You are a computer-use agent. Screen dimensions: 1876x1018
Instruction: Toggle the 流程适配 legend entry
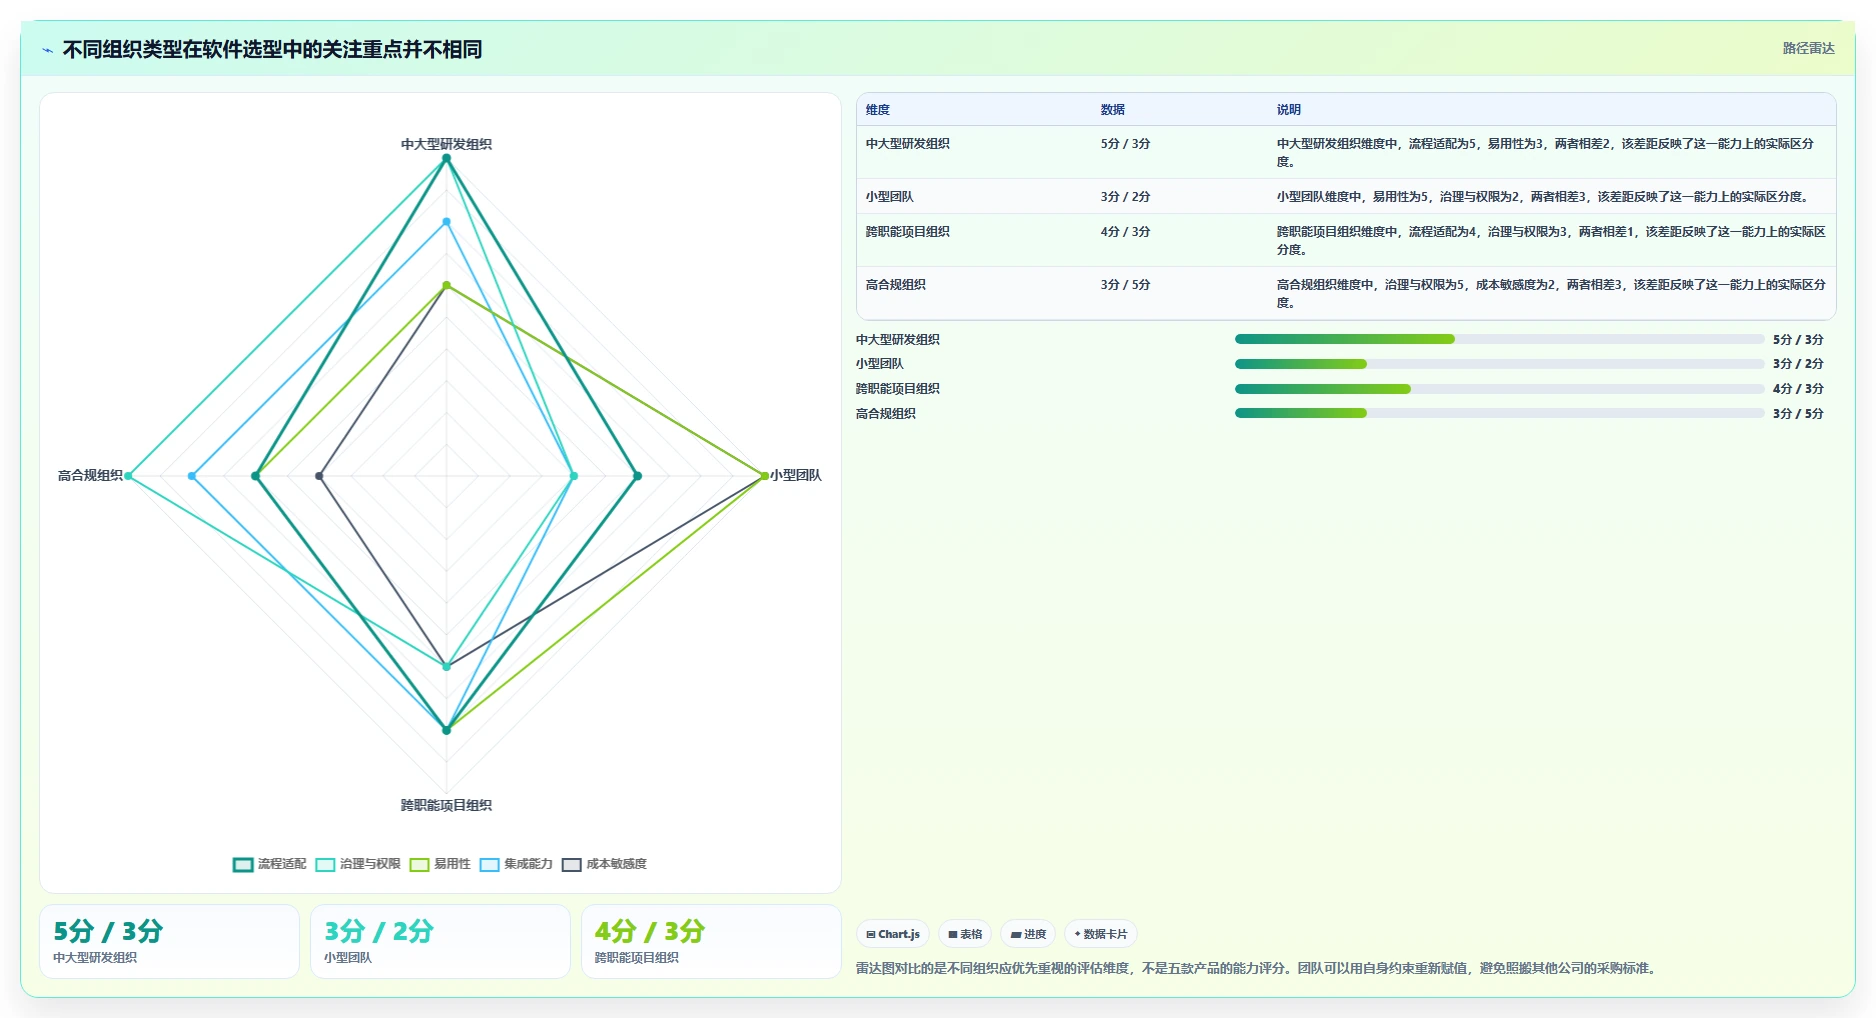click(270, 864)
